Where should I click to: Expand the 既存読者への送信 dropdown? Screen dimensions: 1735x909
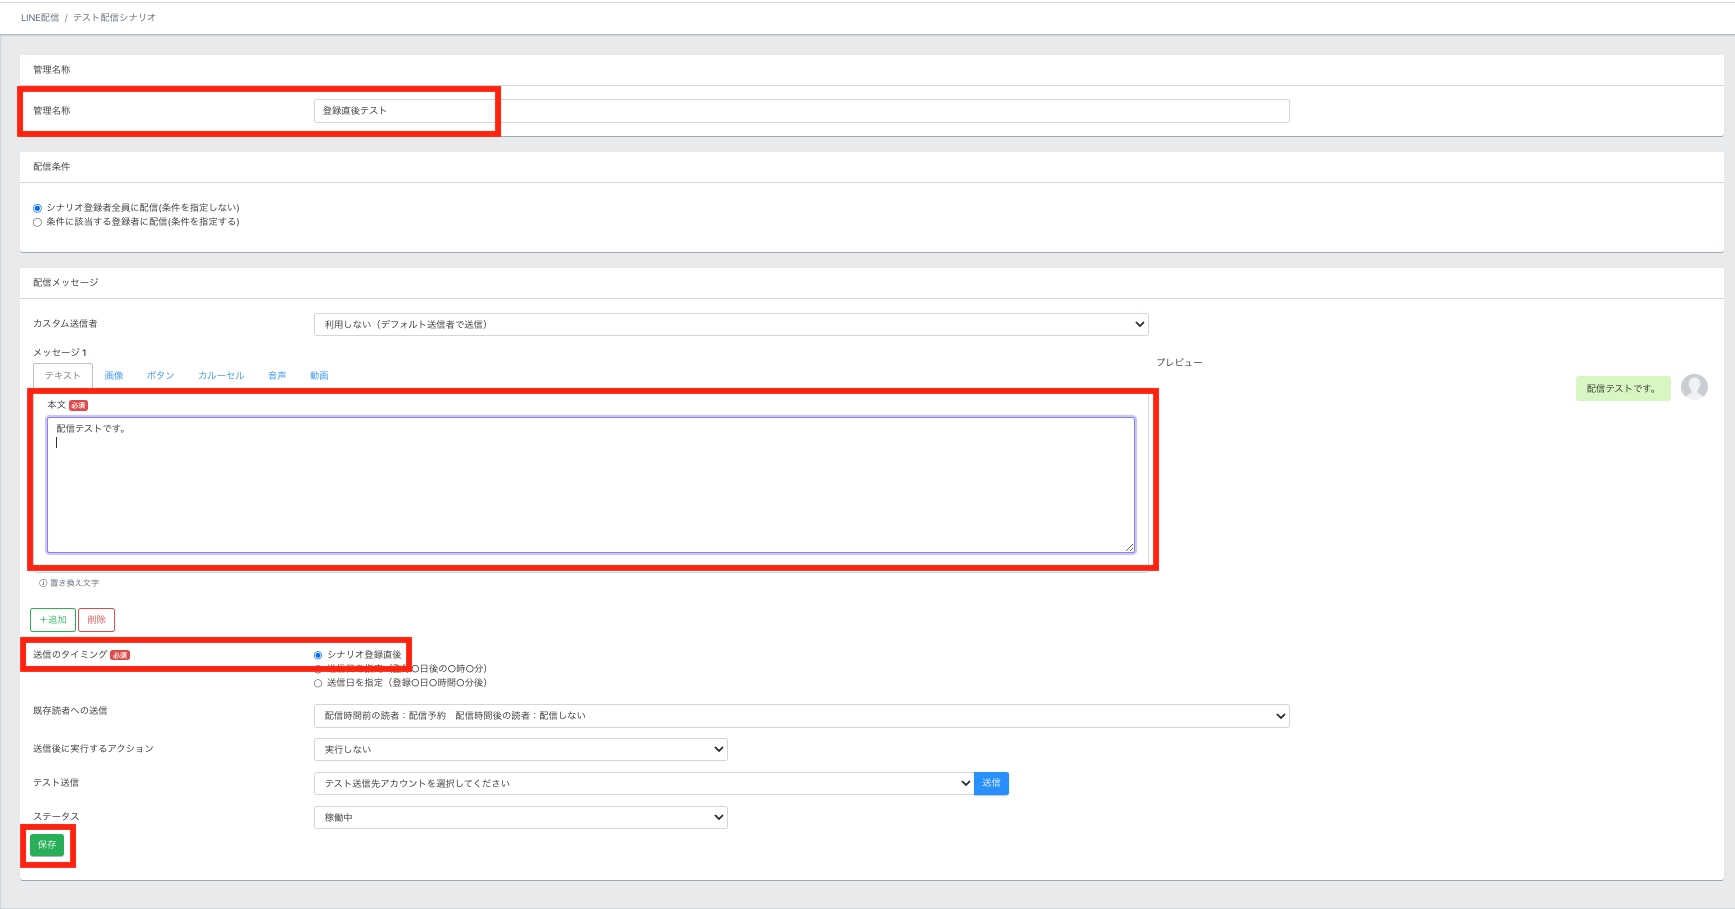click(800, 716)
